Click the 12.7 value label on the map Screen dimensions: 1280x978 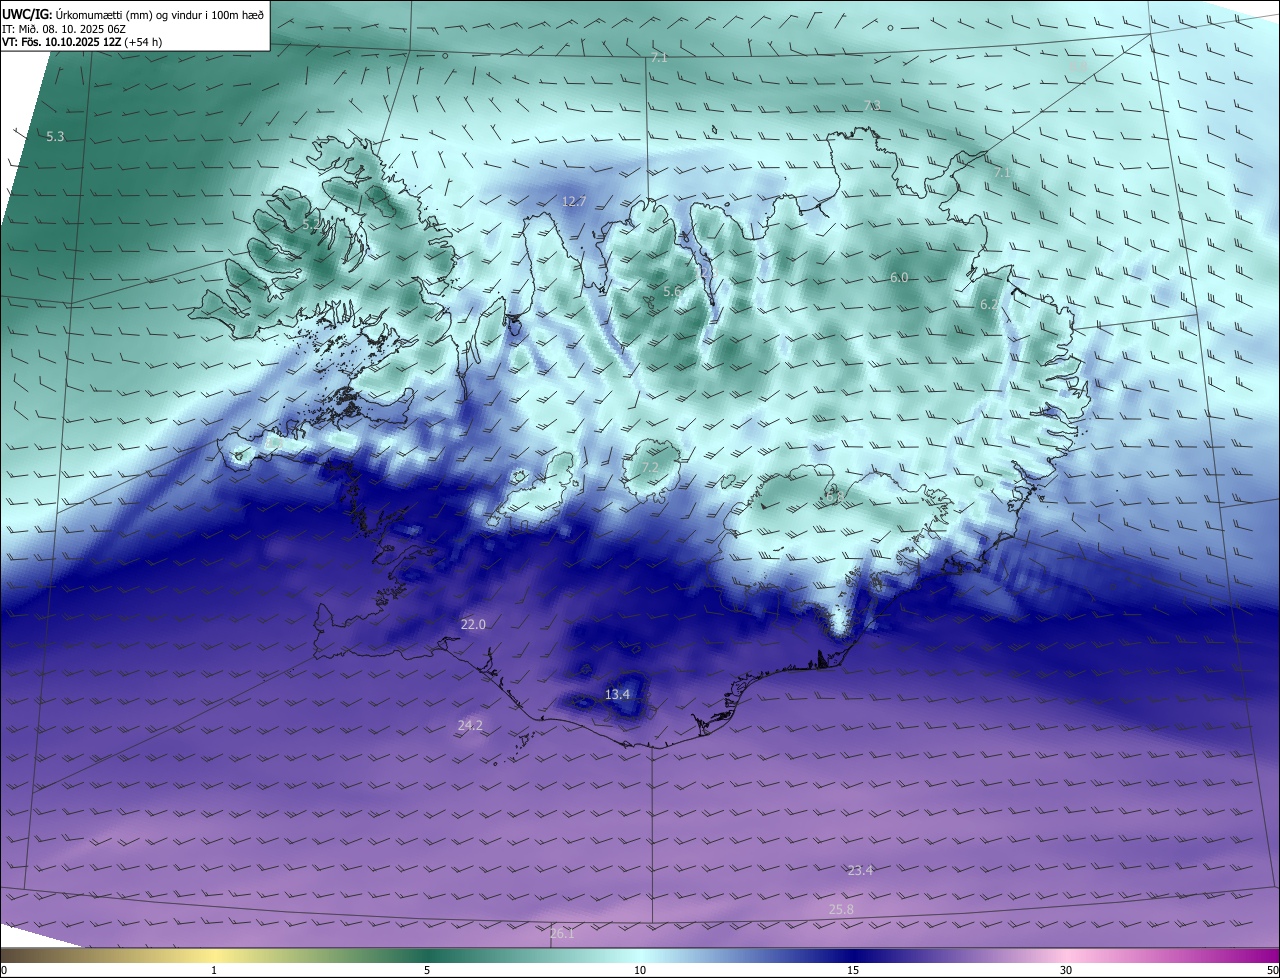[574, 201]
